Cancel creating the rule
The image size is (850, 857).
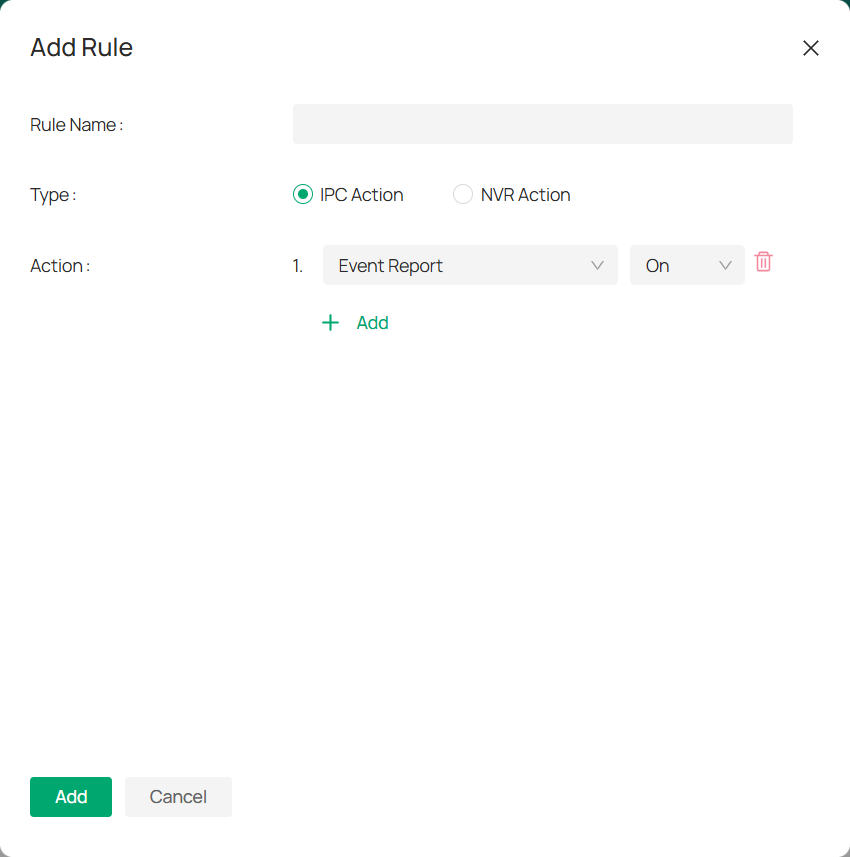[178, 797]
